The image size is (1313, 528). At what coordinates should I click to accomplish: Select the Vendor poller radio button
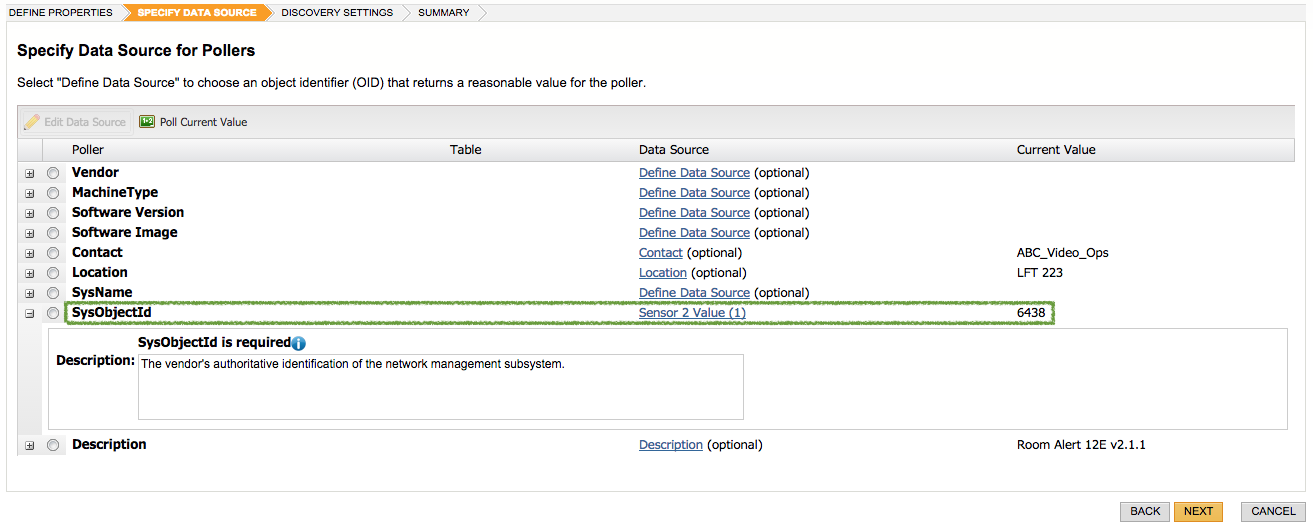point(53,173)
